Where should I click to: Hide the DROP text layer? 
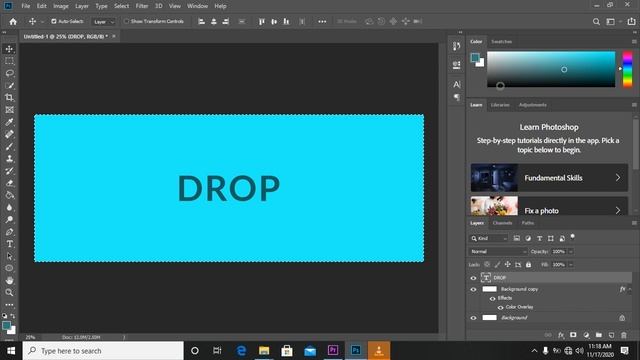point(473,278)
